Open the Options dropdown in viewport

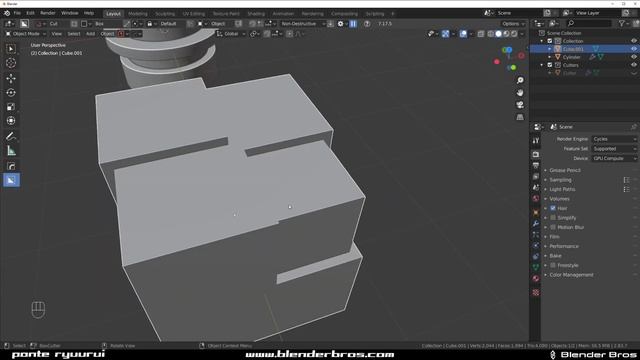(513, 24)
